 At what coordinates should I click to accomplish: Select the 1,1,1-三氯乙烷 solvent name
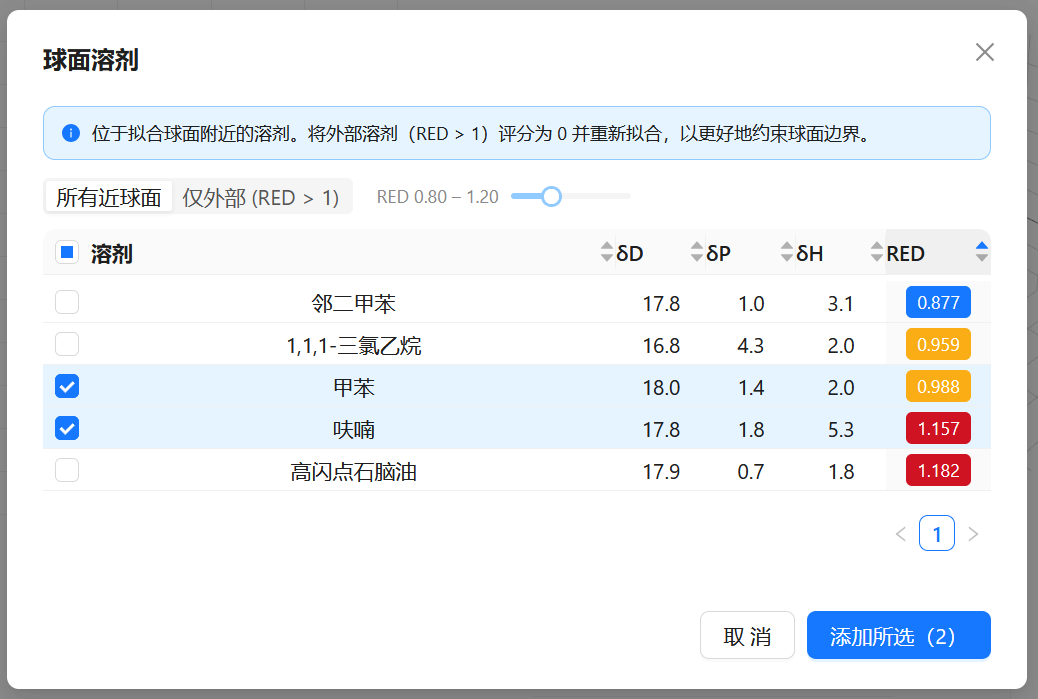354,346
